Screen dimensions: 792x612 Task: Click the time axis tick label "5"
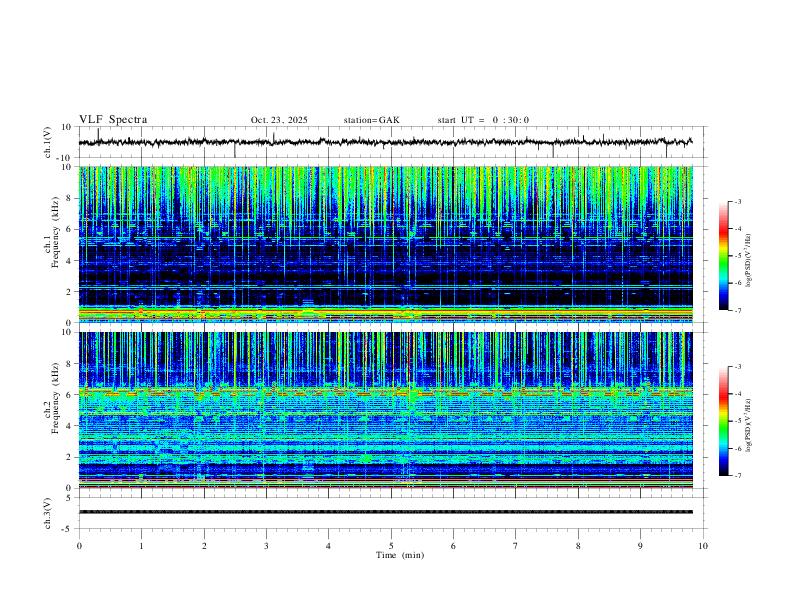(391, 546)
